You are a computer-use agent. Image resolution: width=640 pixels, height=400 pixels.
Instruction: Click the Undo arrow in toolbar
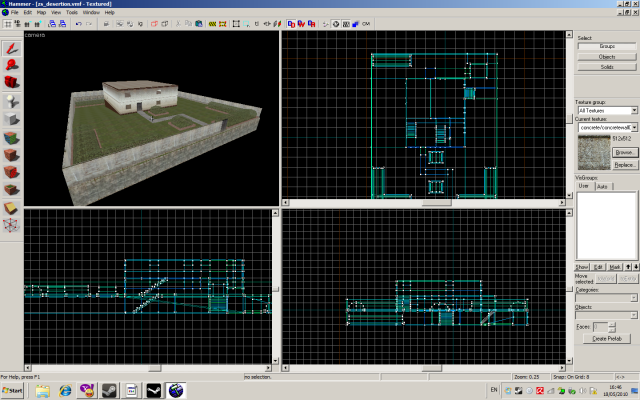click(x=79, y=22)
